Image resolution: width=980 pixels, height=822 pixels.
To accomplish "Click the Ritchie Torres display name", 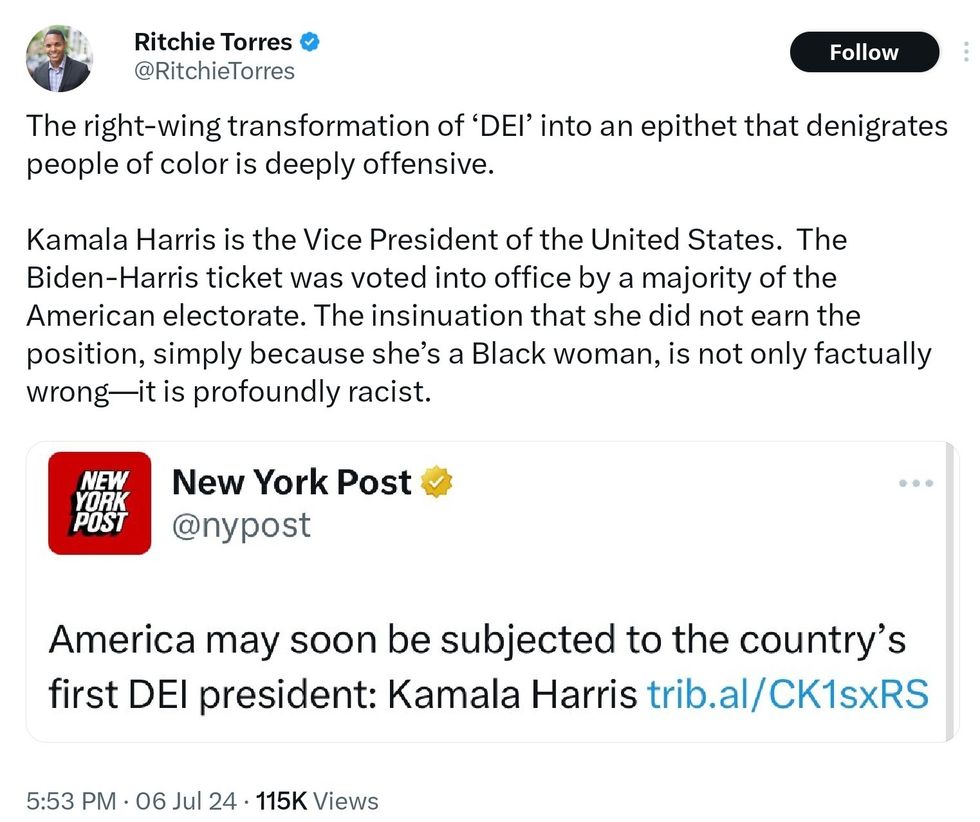I will tap(212, 43).
